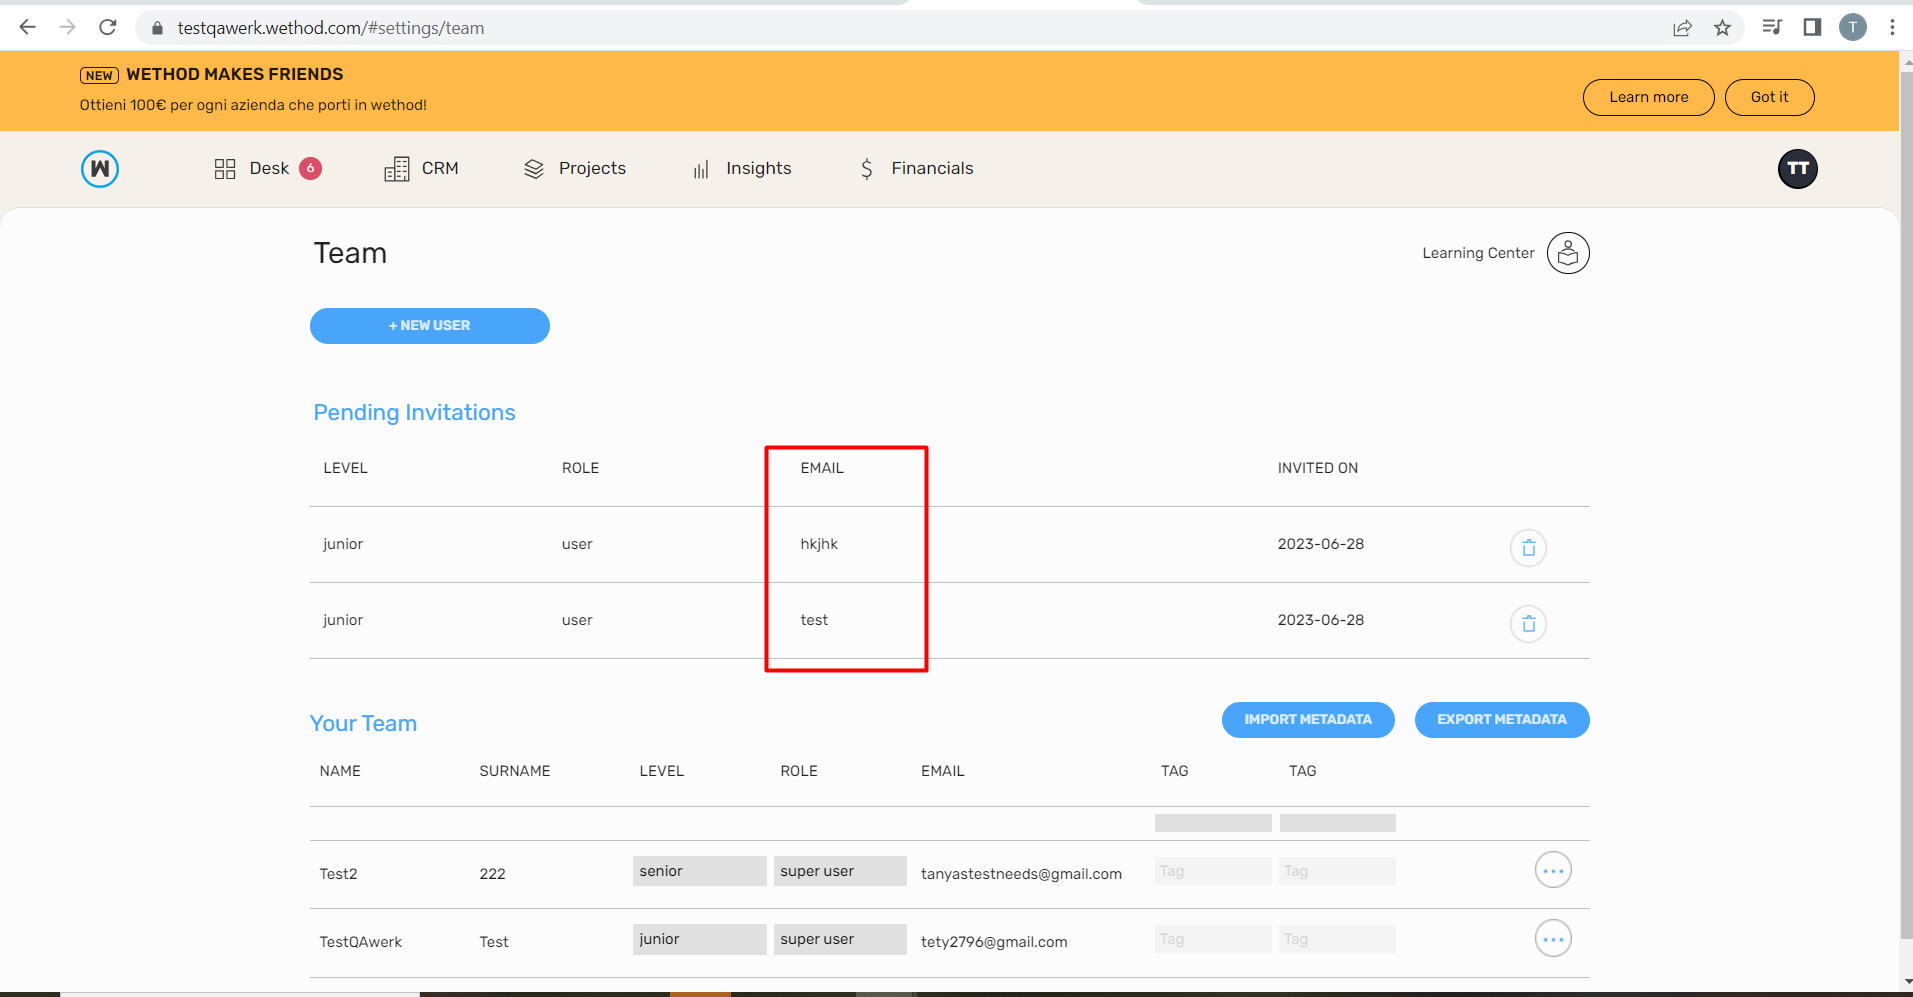Viewport: 1913px width, 997px height.
Task: Click the Learning Center text link
Action: pyautogui.click(x=1478, y=253)
